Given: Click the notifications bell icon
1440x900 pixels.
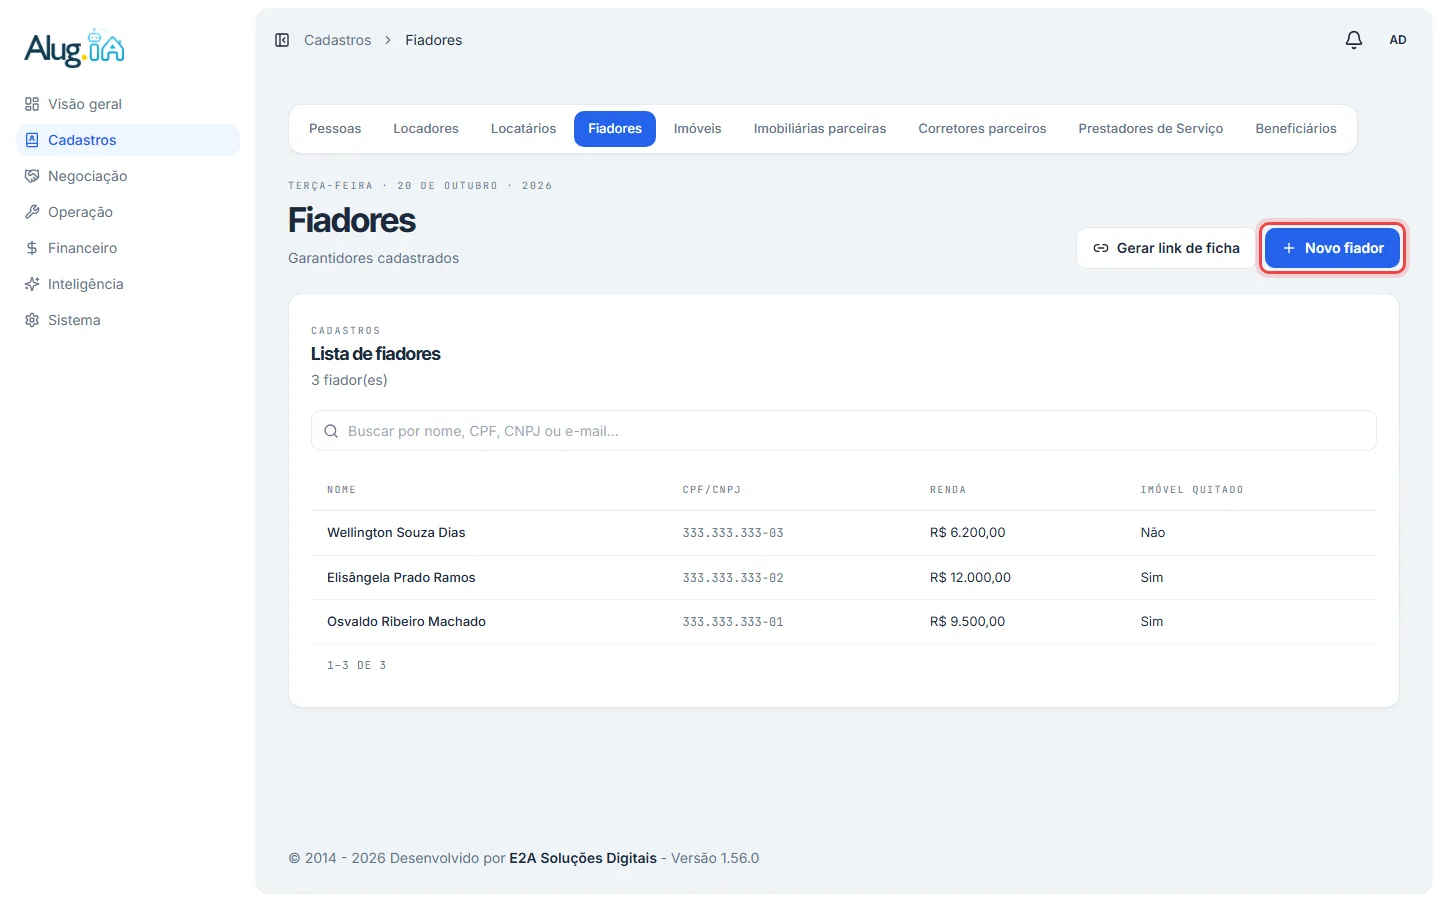Looking at the screenshot, I should 1353,40.
